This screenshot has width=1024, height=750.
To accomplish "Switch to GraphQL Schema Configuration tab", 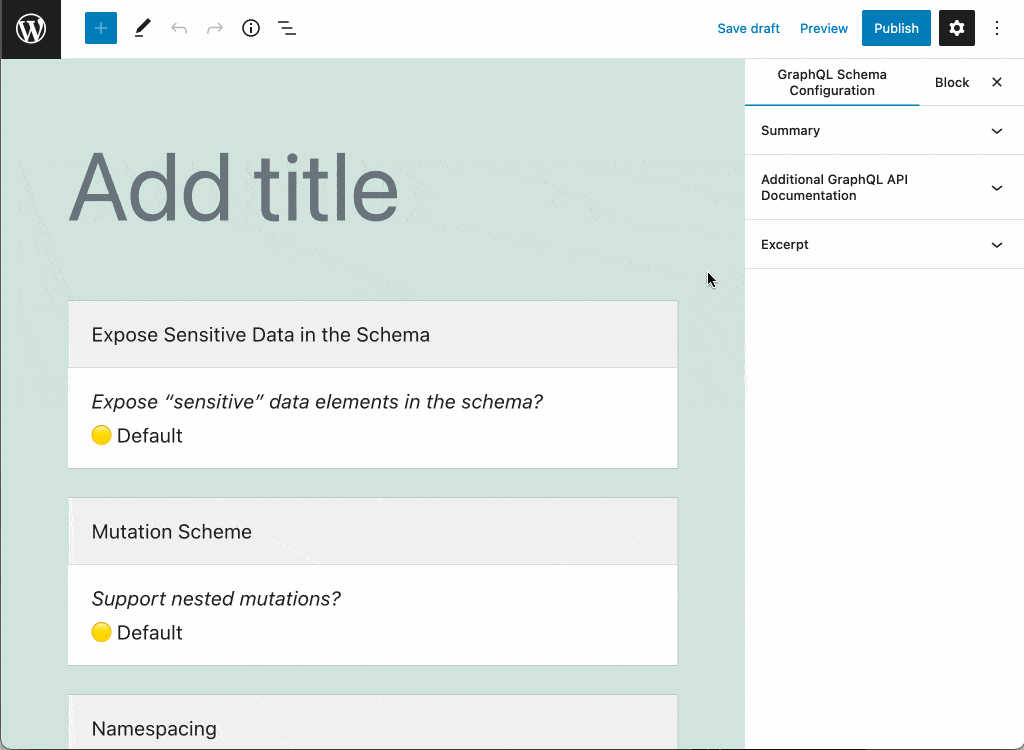I will (831, 82).
